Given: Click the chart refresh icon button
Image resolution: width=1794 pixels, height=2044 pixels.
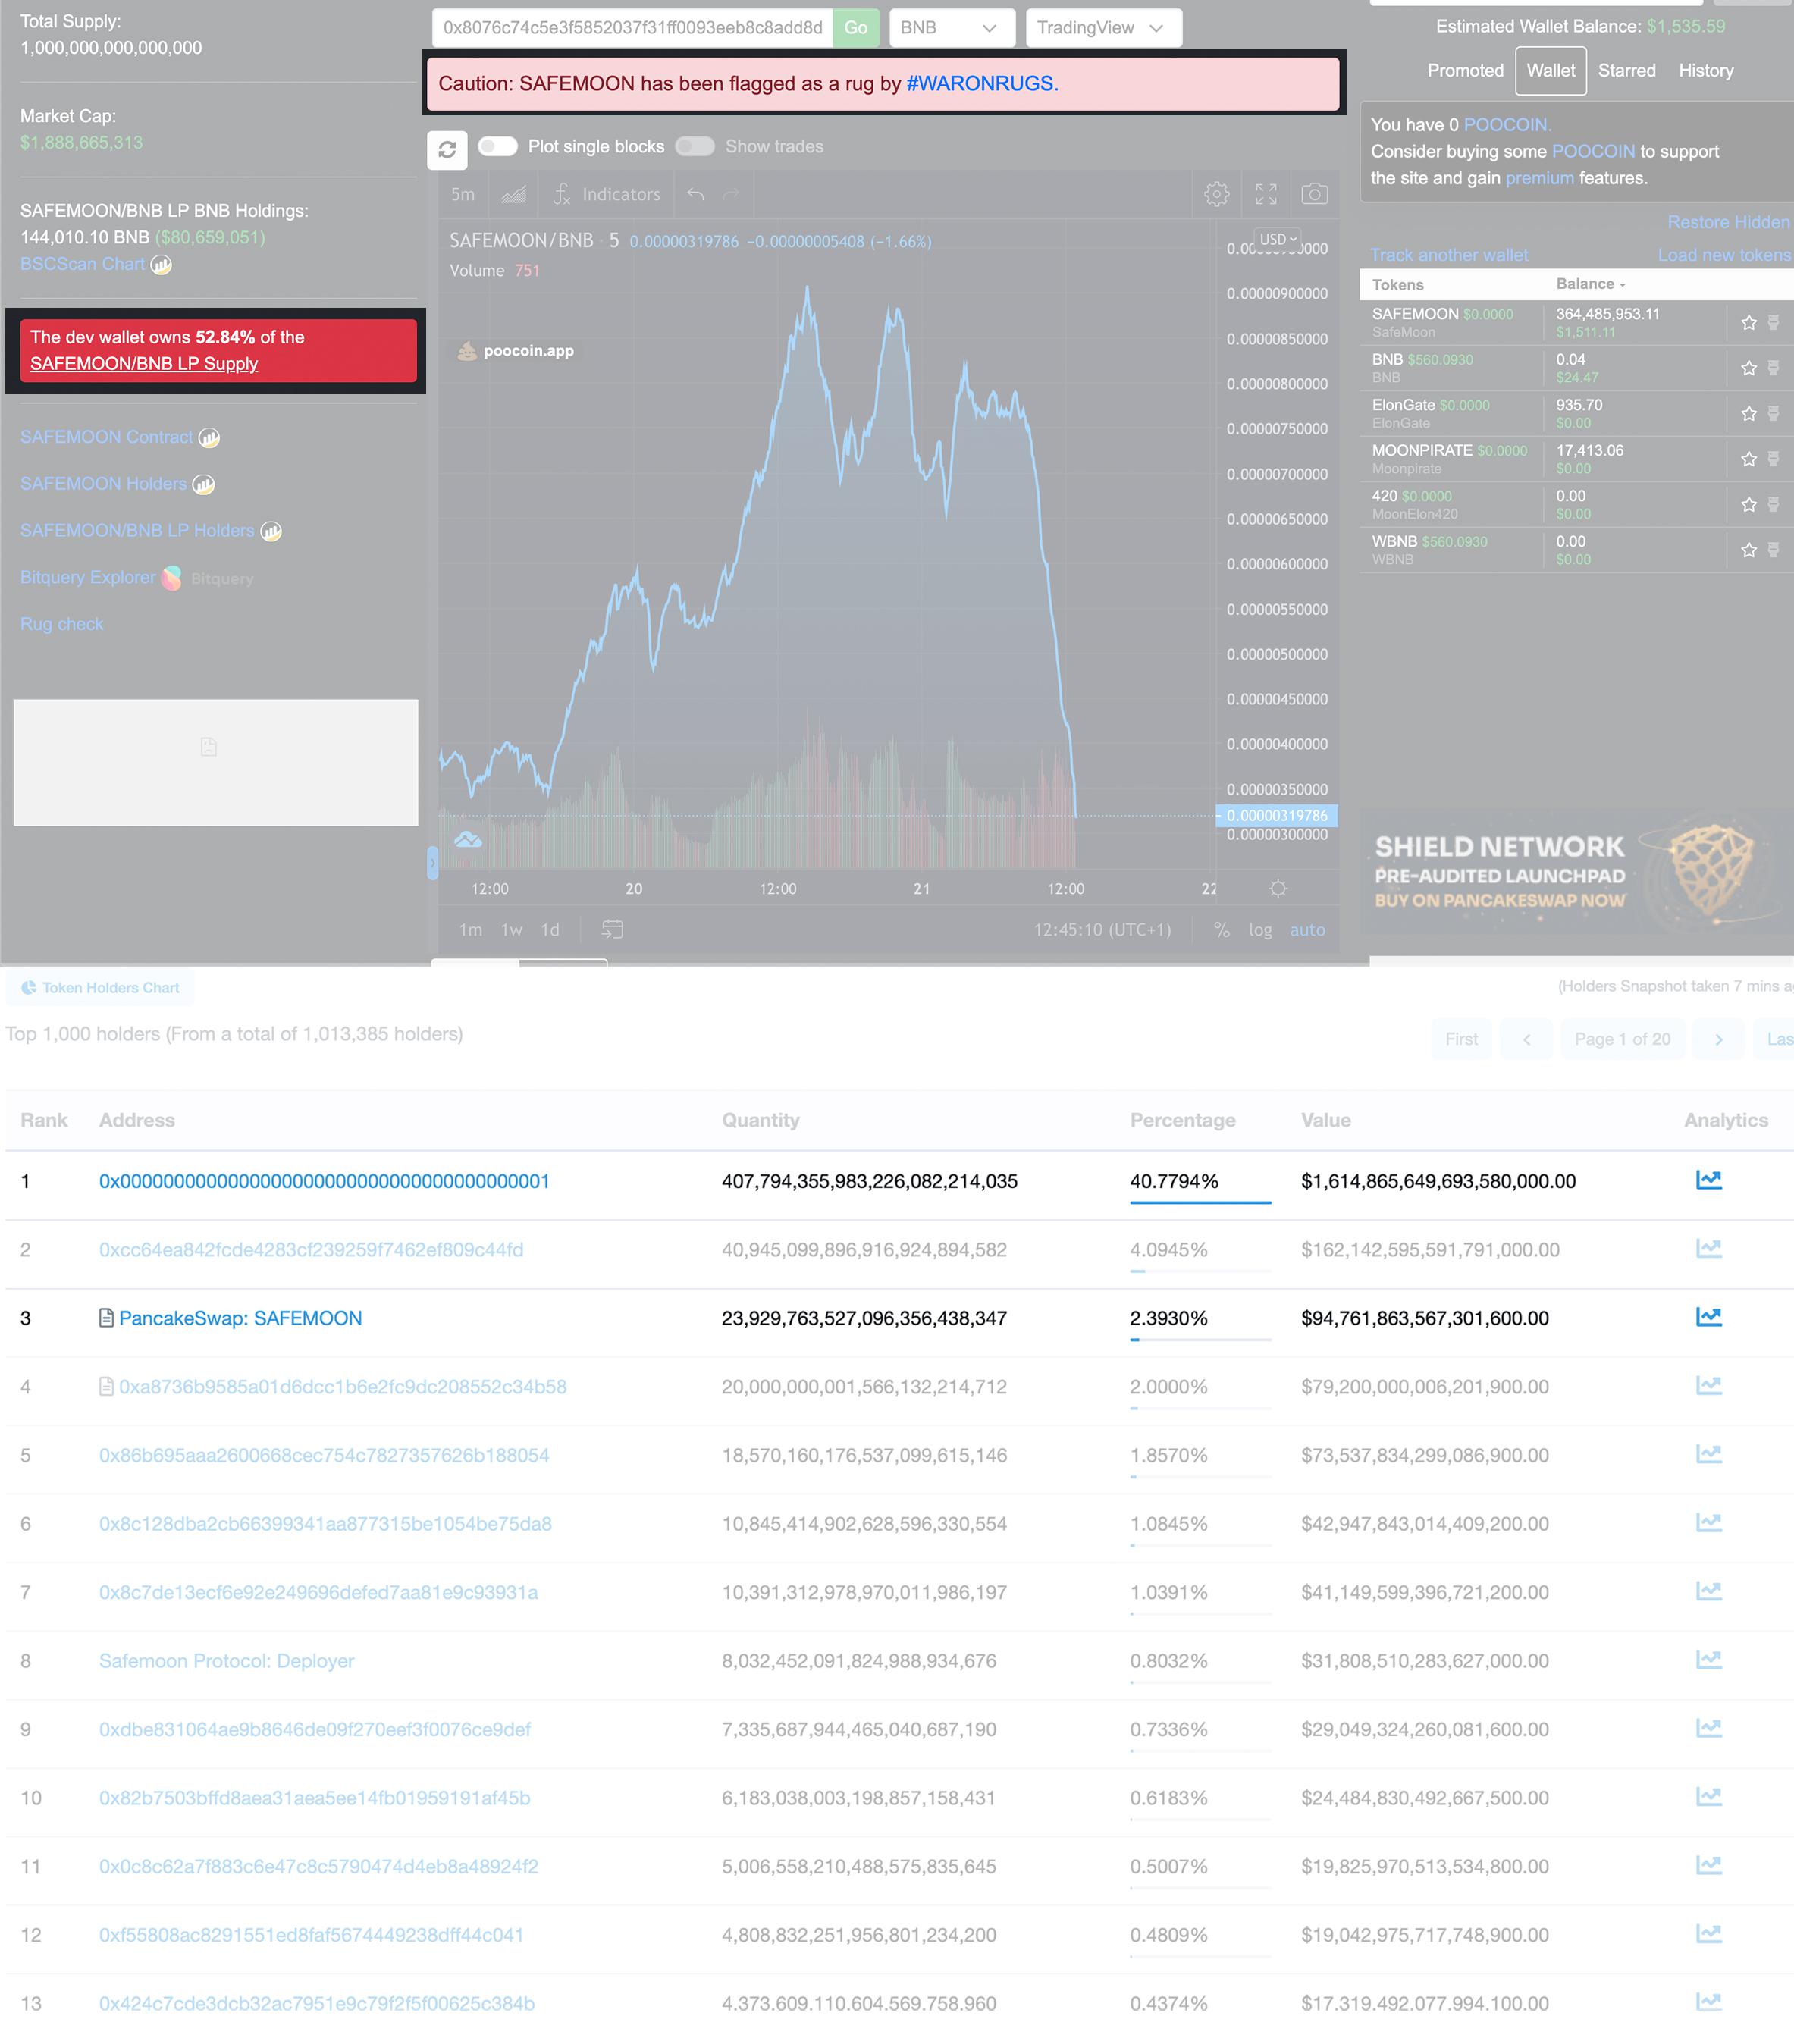Looking at the screenshot, I should tap(447, 148).
